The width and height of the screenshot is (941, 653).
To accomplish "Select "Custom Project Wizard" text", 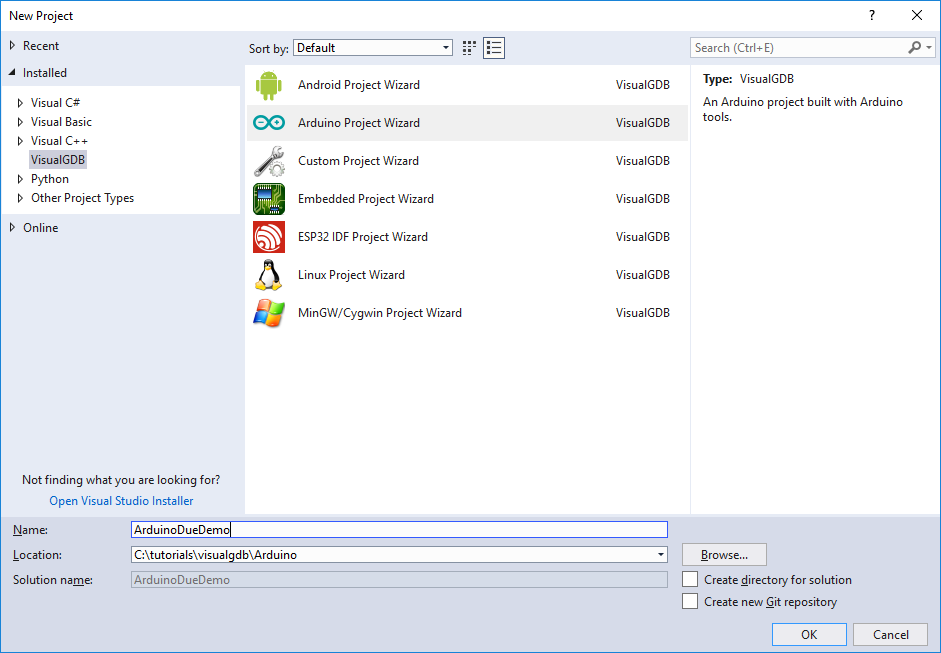I will [358, 161].
